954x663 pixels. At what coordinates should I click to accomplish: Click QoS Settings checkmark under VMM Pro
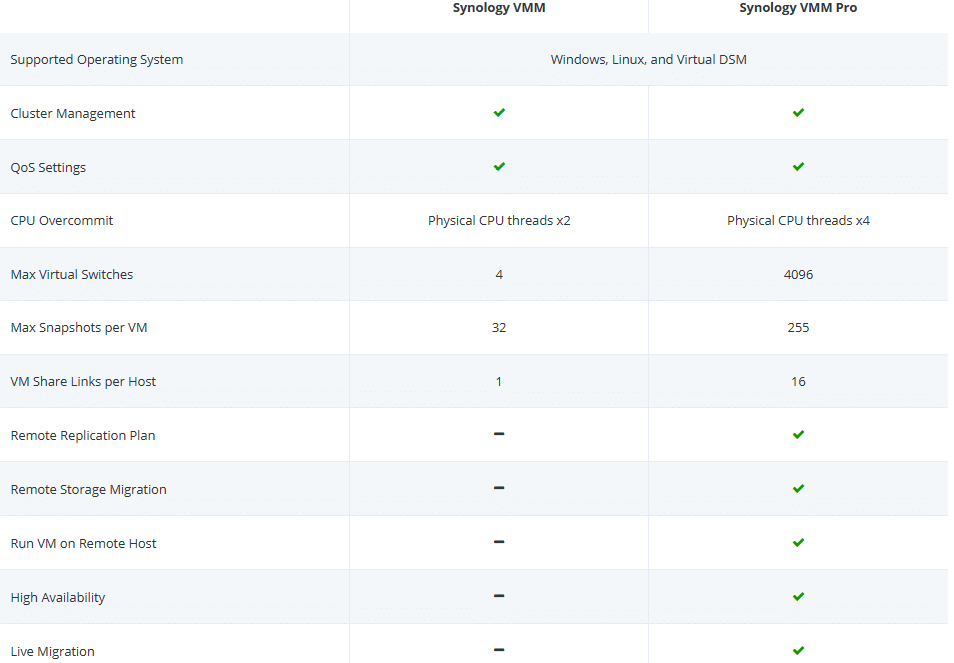[799, 167]
